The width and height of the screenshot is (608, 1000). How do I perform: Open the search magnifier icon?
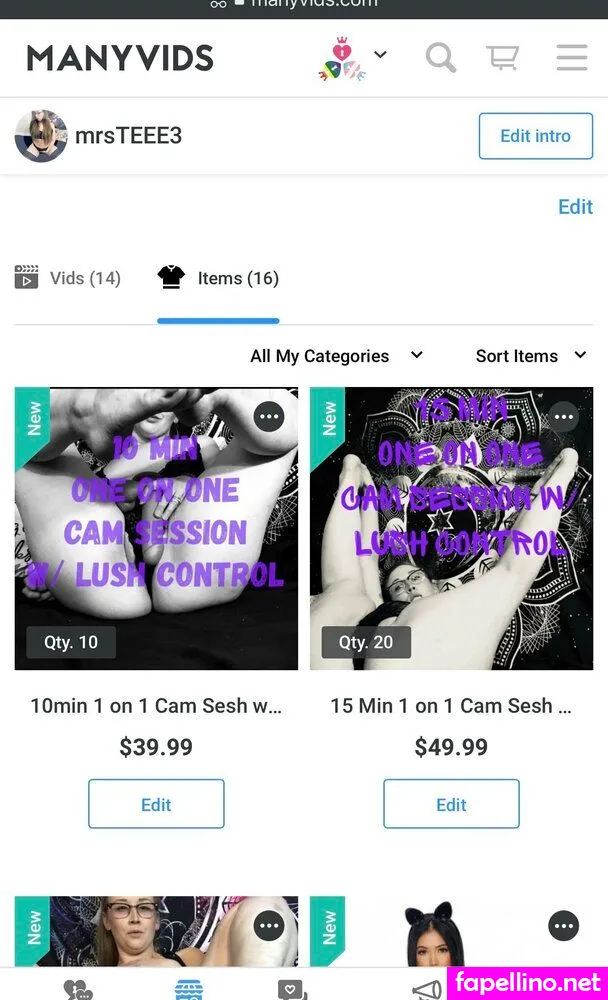click(x=441, y=58)
